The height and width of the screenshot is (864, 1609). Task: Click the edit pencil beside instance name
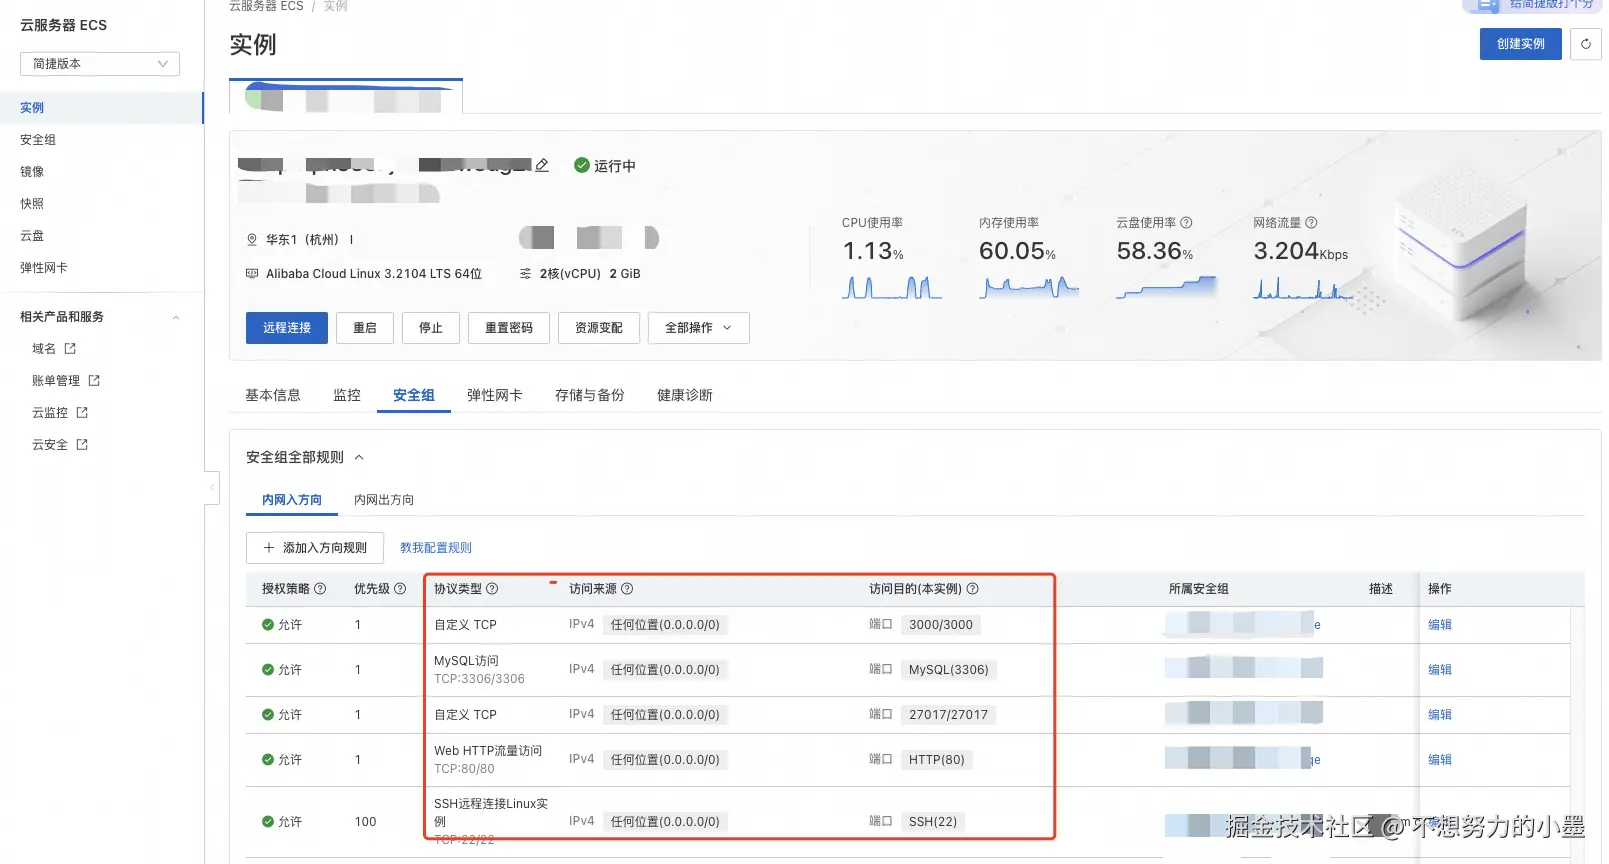[x=542, y=165]
